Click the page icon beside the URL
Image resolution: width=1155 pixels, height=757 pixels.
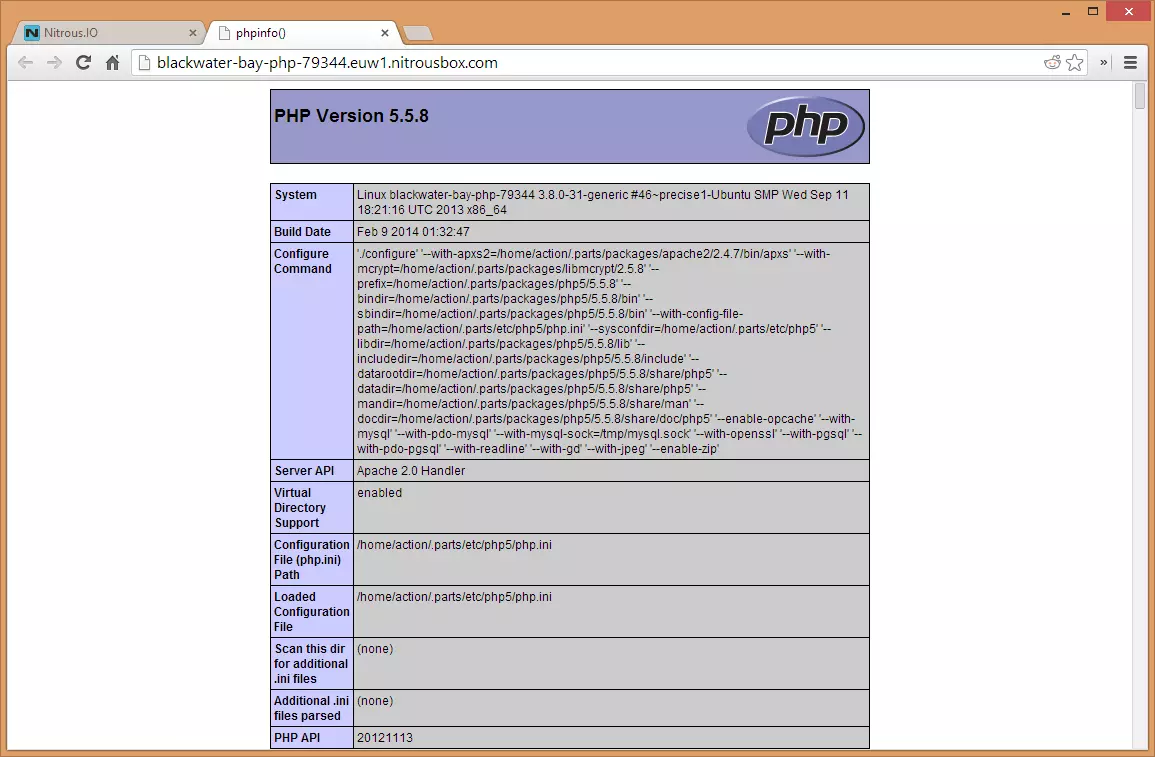click(x=144, y=63)
